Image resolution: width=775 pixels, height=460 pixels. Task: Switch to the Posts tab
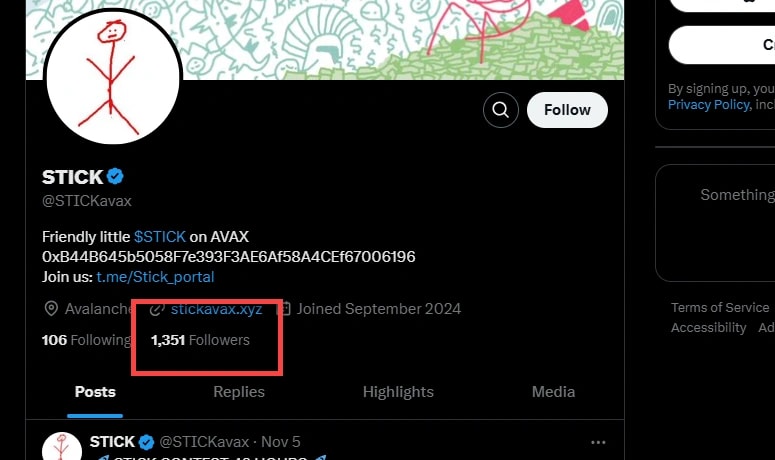coord(95,392)
